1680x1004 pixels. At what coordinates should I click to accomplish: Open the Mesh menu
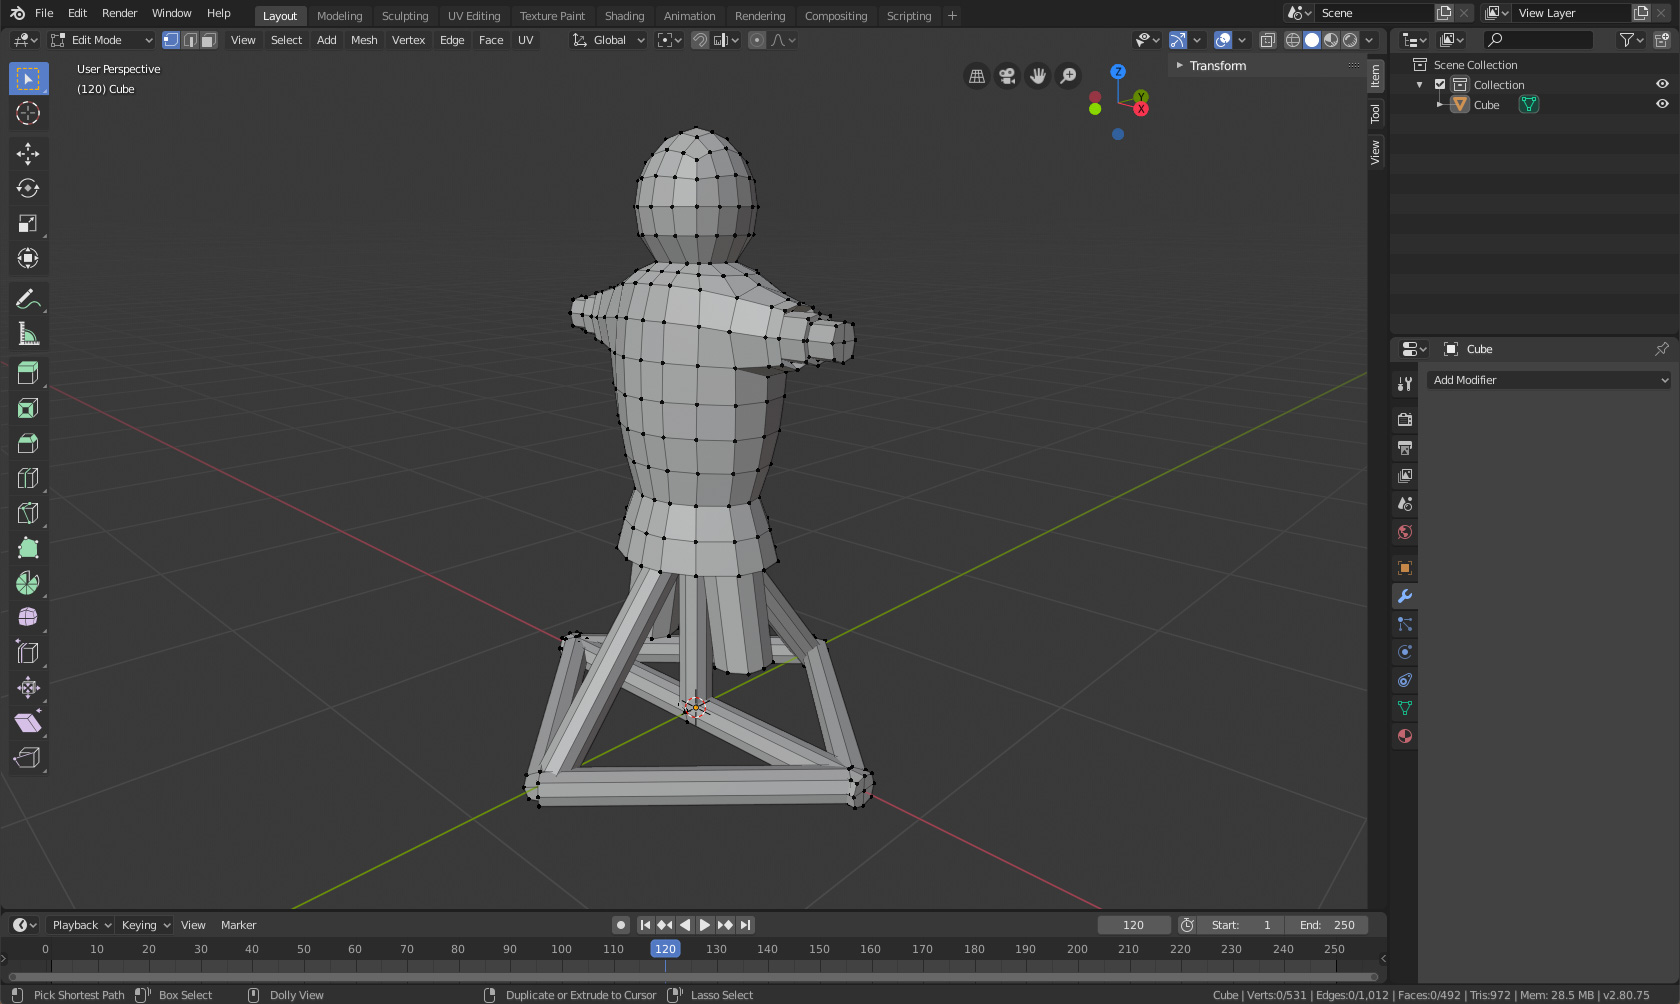pos(364,40)
